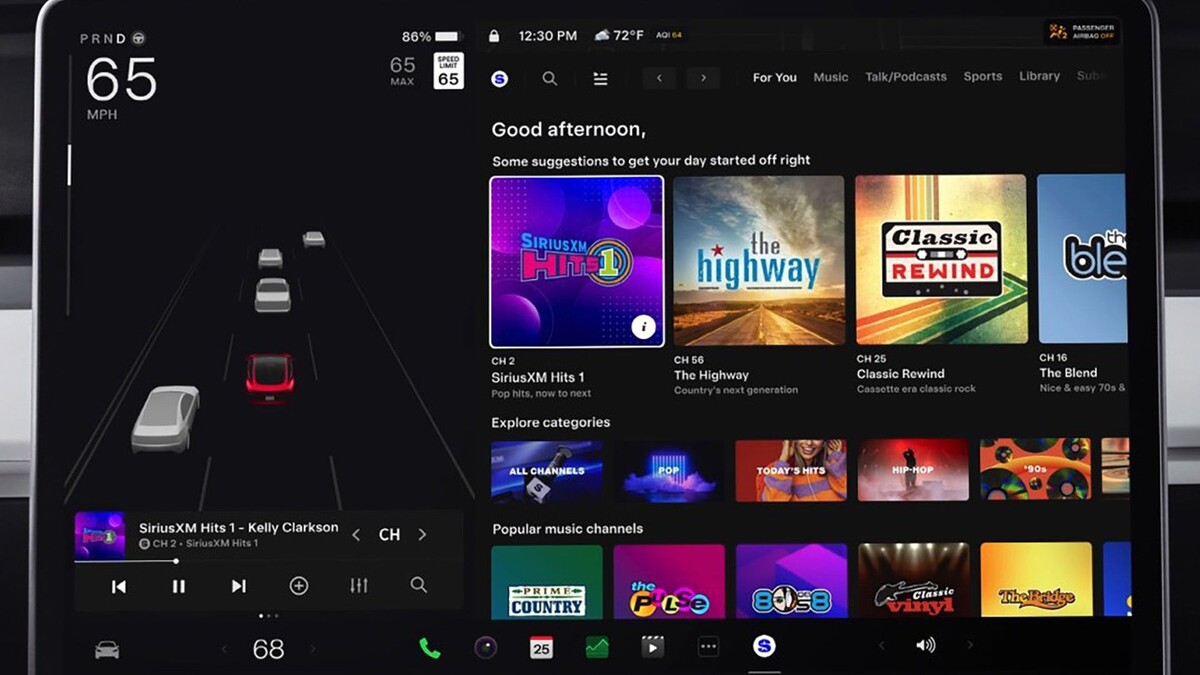
Task: Skip to the next track
Action: point(239,586)
